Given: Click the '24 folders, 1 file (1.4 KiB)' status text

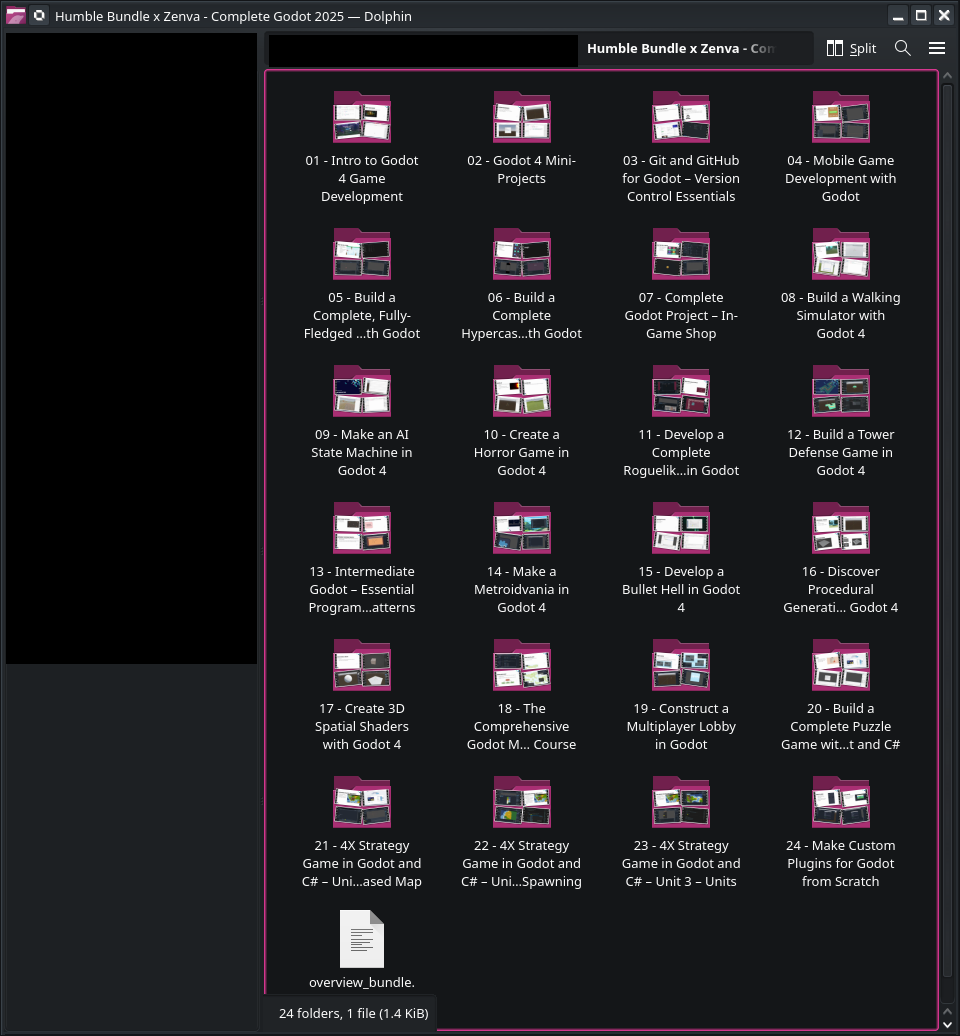Looking at the screenshot, I should (x=353, y=1013).
